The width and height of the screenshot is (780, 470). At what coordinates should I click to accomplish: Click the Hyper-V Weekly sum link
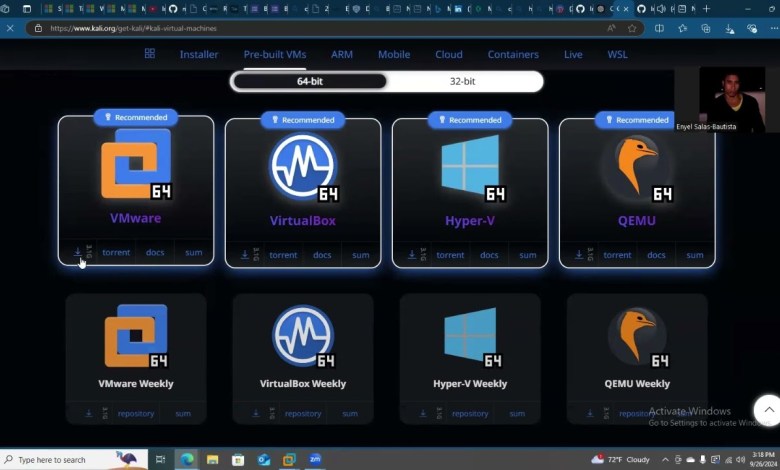[x=517, y=413]
